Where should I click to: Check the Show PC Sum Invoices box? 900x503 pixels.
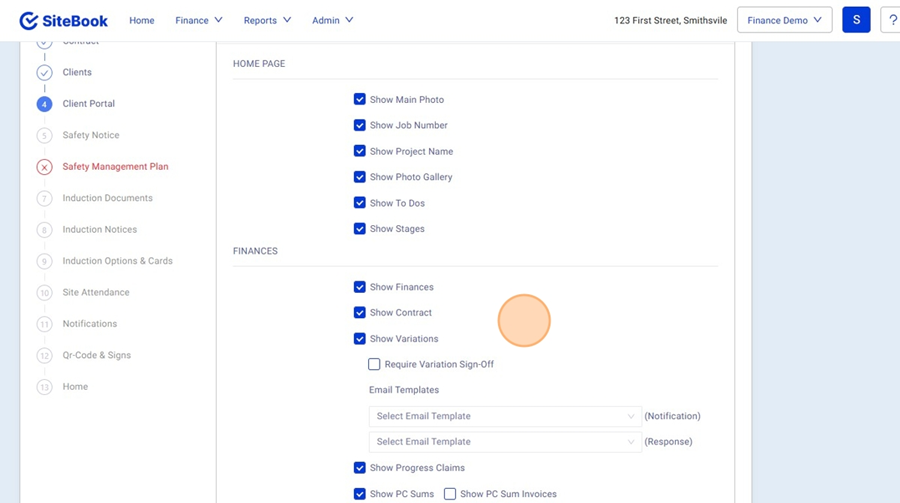click(x=450, y=494)
